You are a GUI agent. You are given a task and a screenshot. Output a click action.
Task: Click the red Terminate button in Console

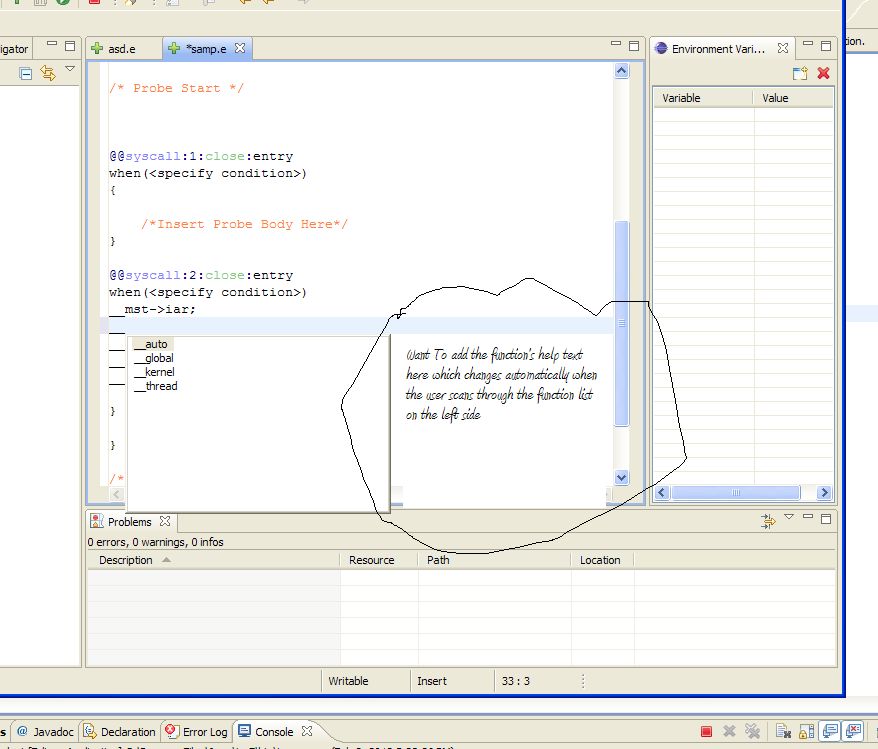pos(707,731)
